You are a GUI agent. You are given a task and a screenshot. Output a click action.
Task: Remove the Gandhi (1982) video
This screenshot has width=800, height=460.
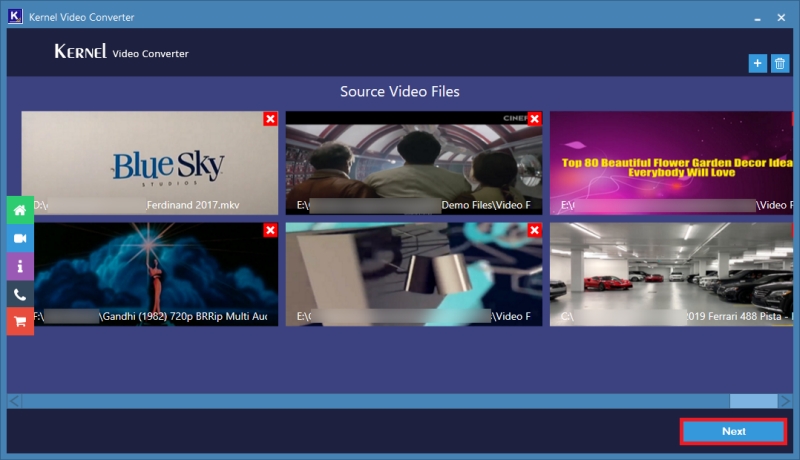tap(270, 230)
